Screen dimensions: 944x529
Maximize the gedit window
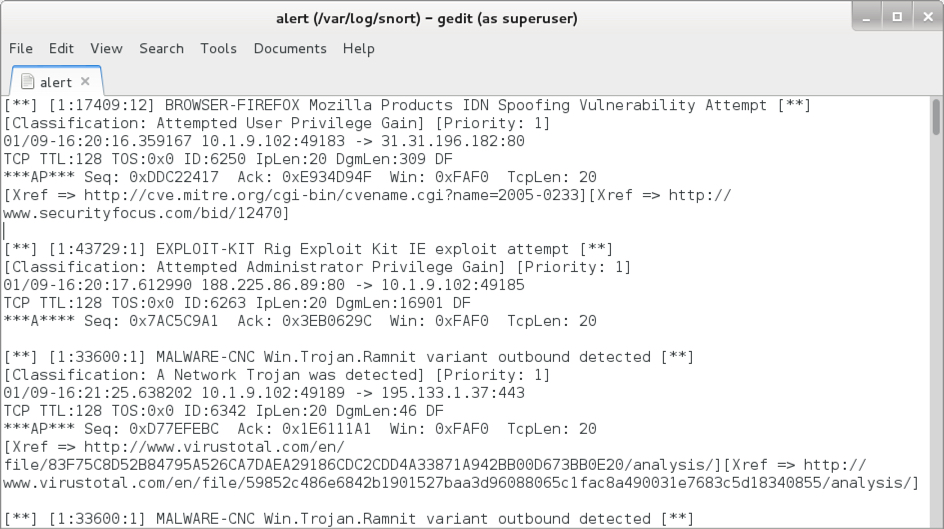[x=897, y=17]
